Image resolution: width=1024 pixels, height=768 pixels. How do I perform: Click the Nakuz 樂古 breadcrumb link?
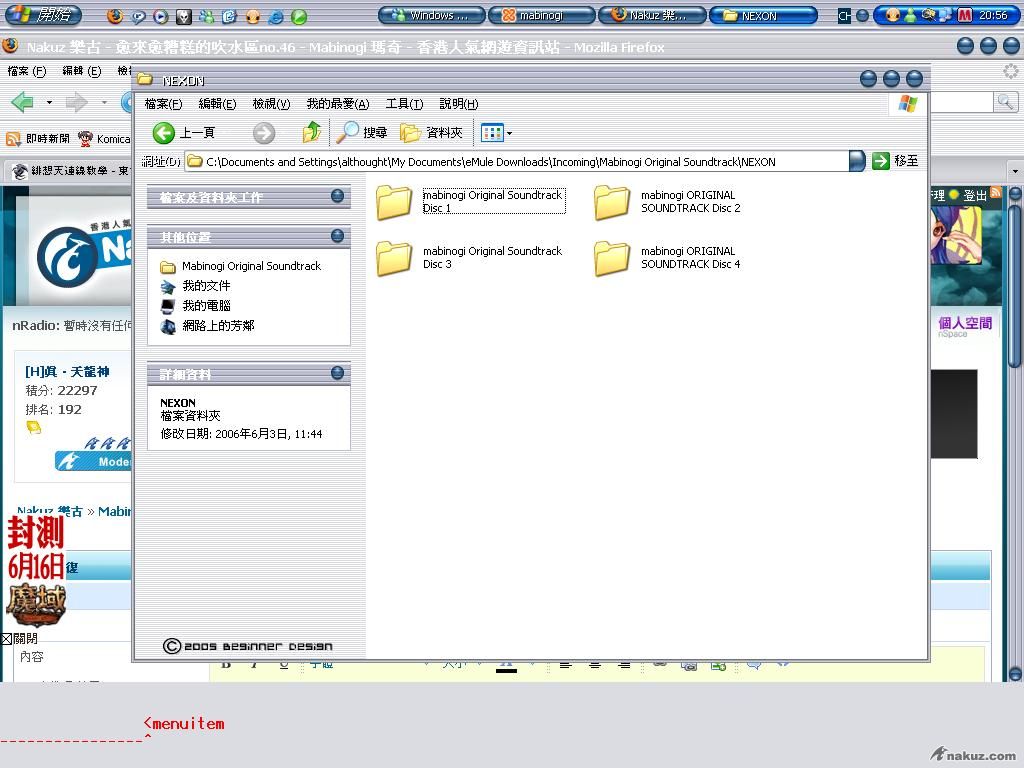(50, 511)
